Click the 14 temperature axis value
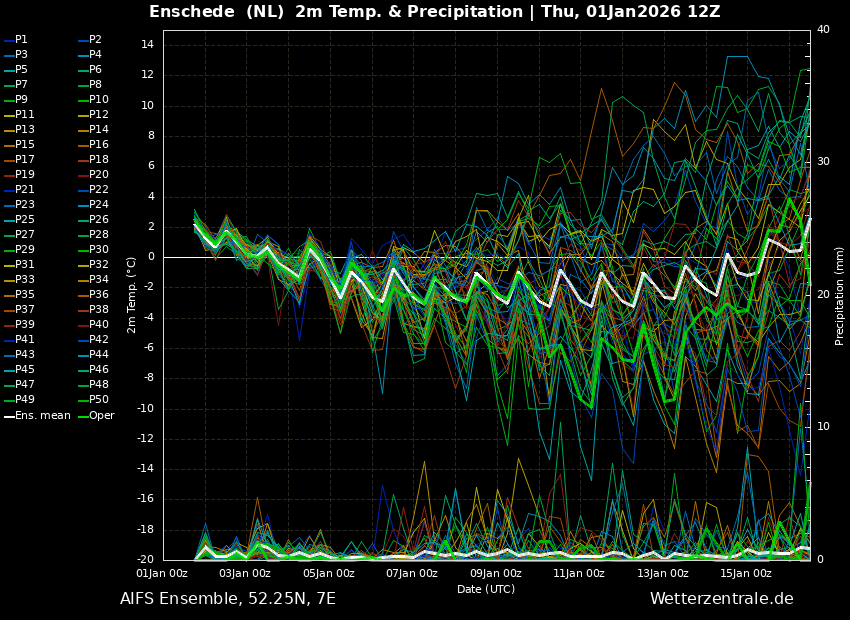Image resolution: width=850 pixels, height=620 pixels. [x=148, y=45]
